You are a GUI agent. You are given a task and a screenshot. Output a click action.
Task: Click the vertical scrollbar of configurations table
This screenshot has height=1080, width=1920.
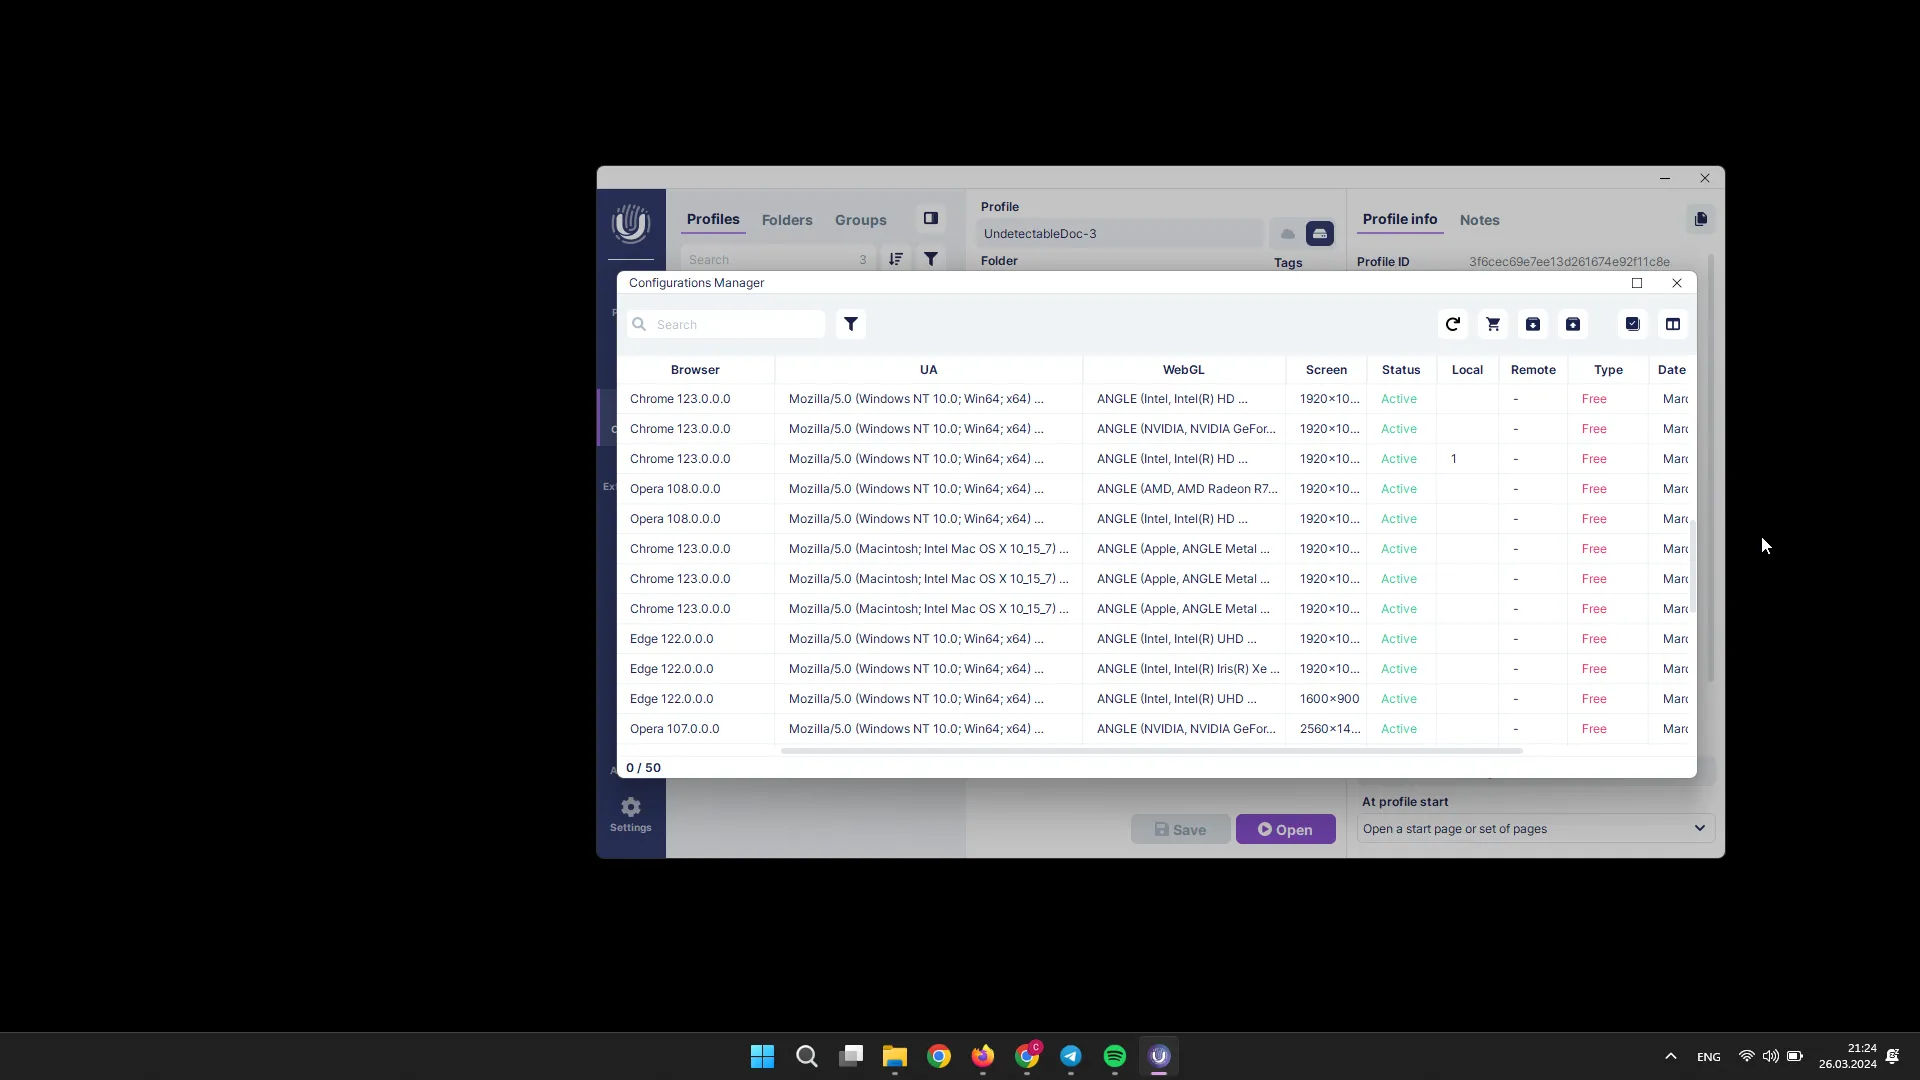(1693, 565)
